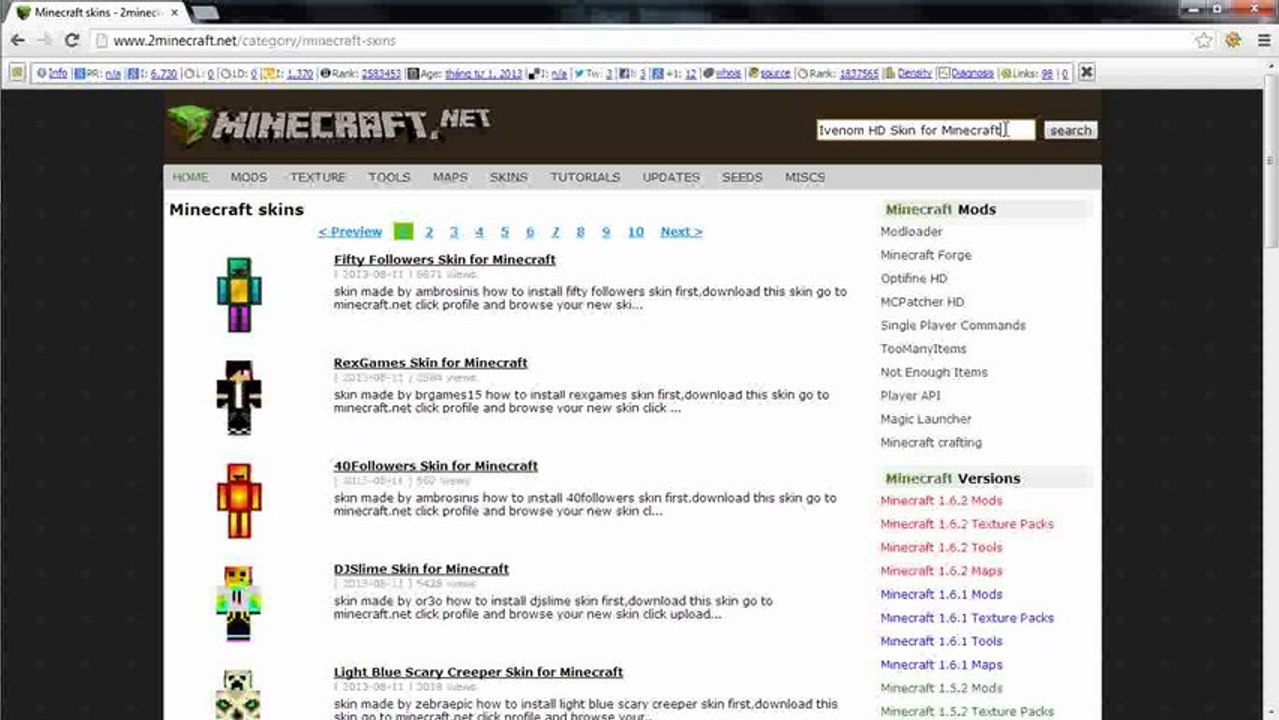This screenshot has width=1279, height=720.
Task: Click the browser forward arrow
Action: point(44,41)
